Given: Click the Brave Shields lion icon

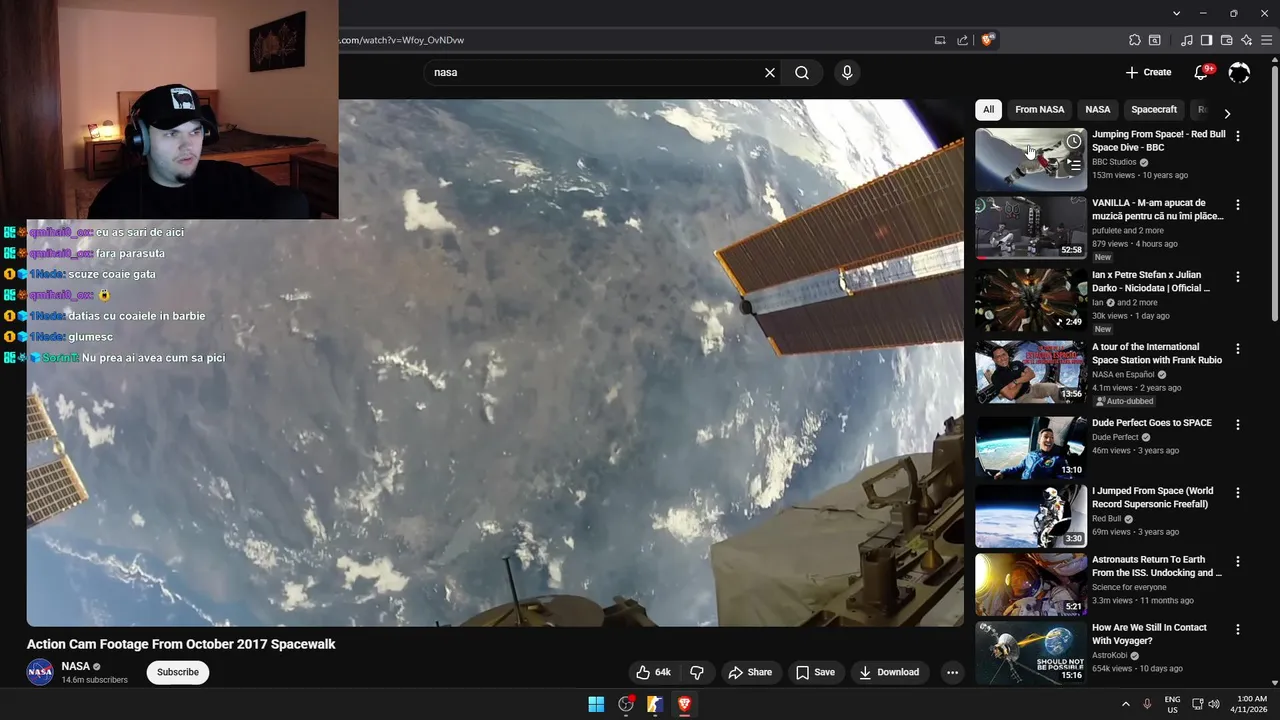Looking at the screenshot, I should (988, 40).
